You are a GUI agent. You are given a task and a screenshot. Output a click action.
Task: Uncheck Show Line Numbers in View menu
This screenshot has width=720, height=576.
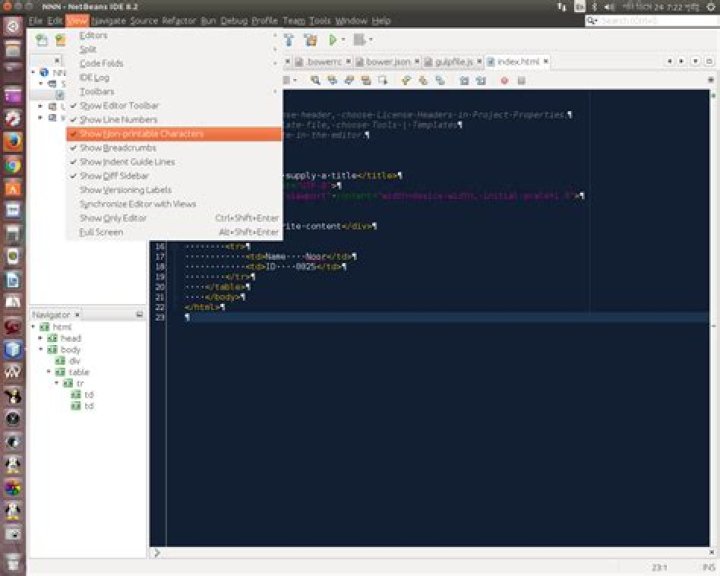174,119
